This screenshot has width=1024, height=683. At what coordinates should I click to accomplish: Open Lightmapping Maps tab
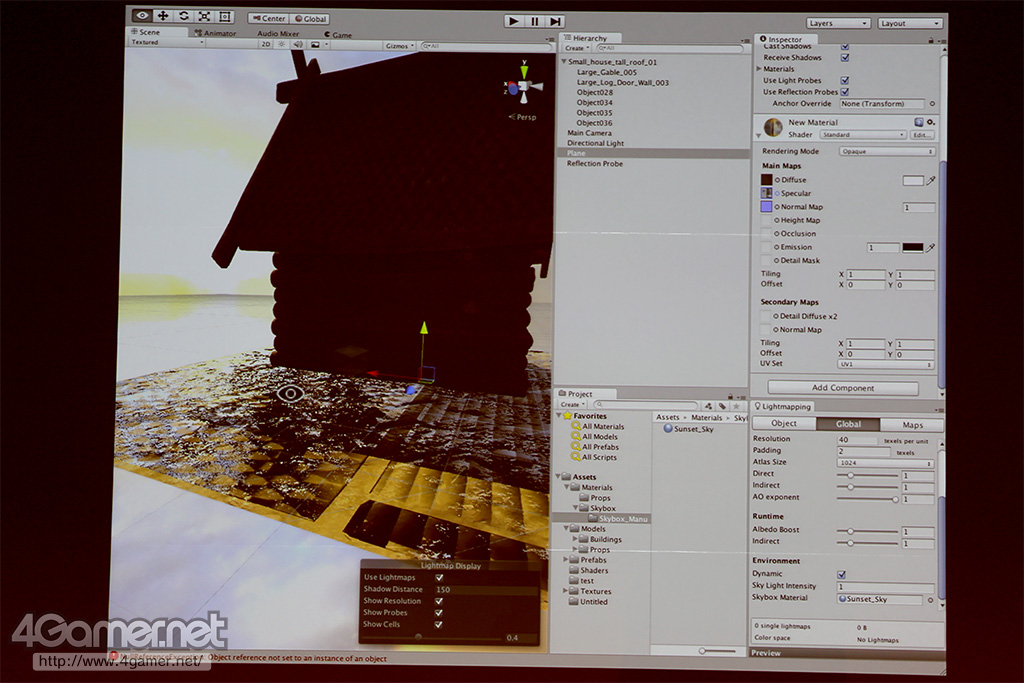(x=912, y=425)
